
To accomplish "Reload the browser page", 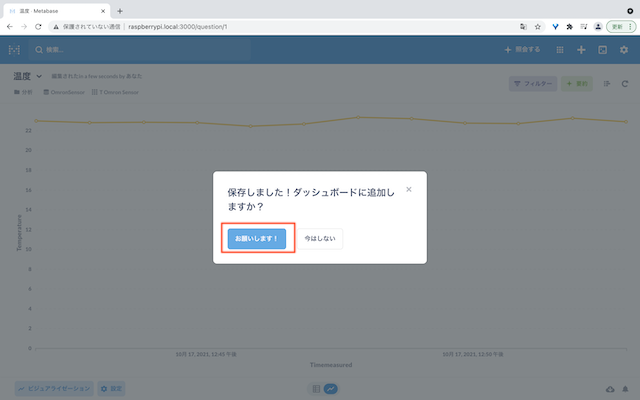I will point(38,27).
